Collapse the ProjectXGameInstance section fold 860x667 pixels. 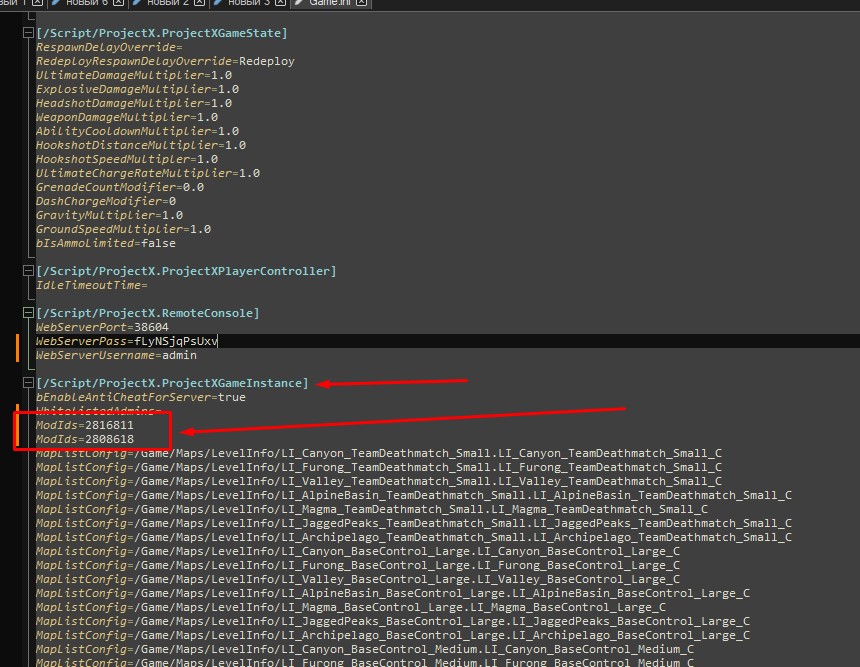pos(27,383)
